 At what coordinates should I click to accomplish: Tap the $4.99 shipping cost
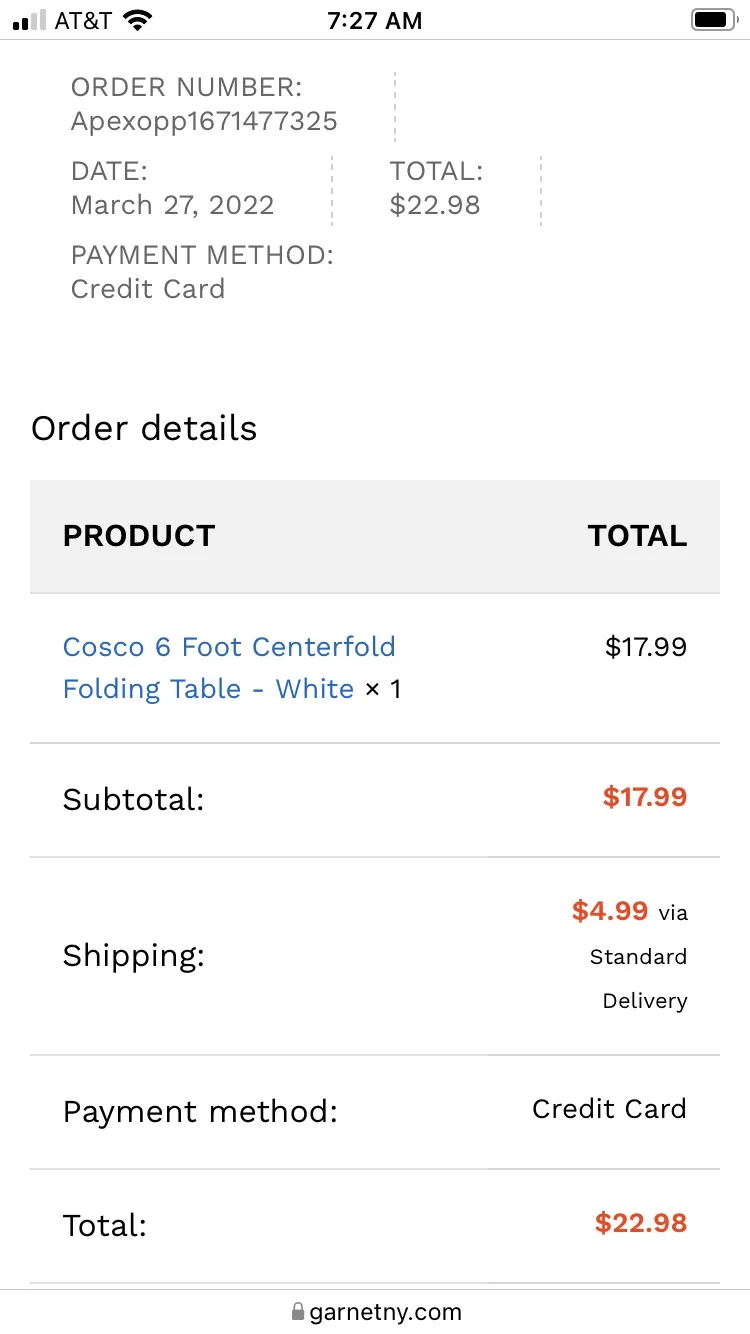(610, 911)
